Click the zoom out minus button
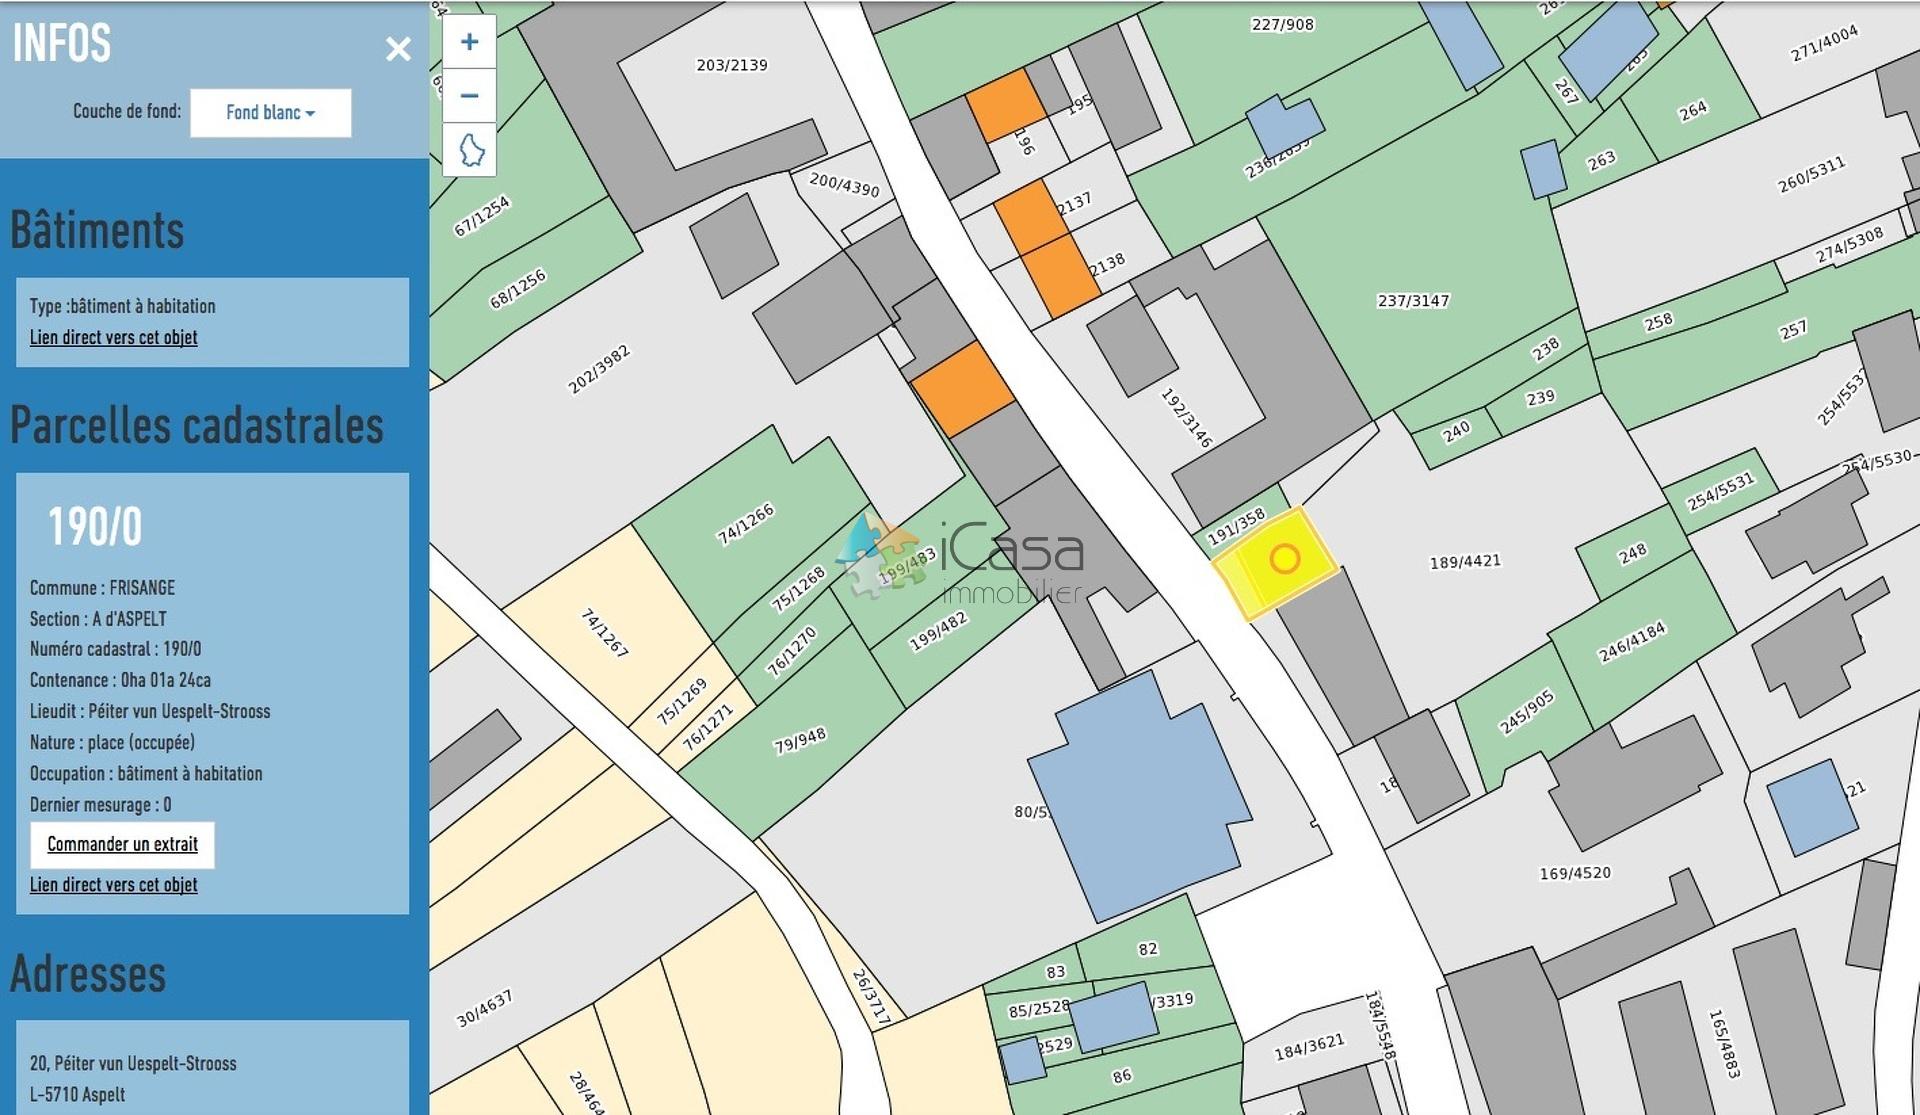The width and height of the screenshot is (1920, 1115). point(469,96)
